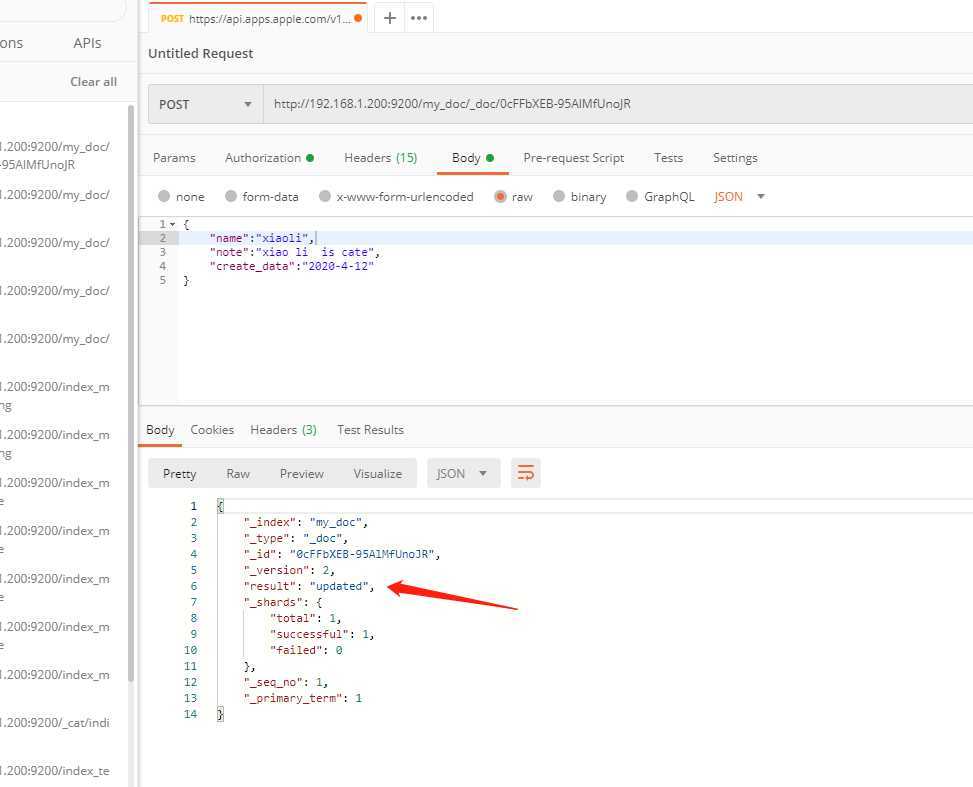Click the "note" line in body editor
The width and height of the screenshot is (973, 787).
tap(295, 252)
